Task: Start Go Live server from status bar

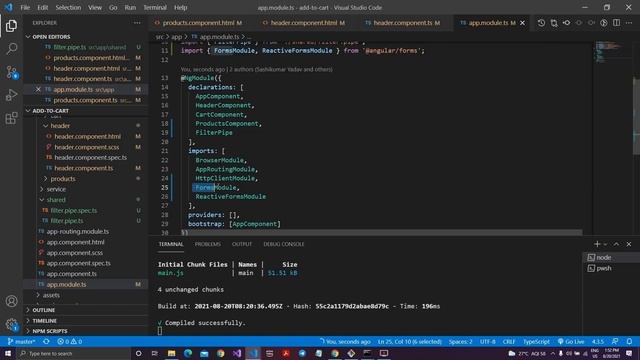Action: tap(571, 342)
